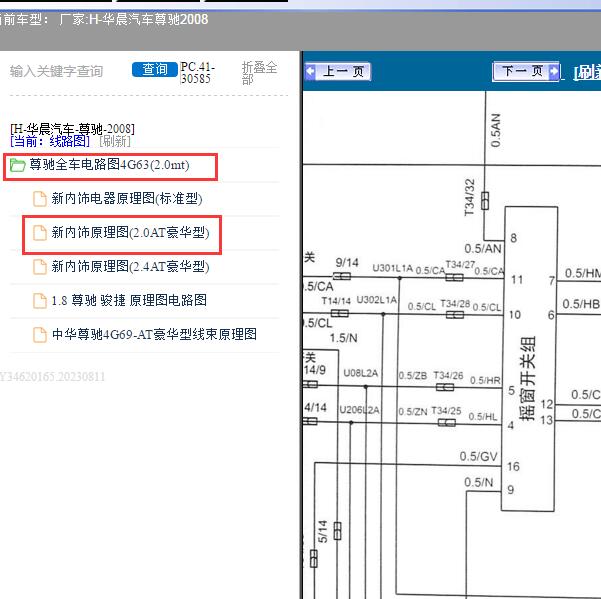Click the 9/14 connector label

(x=347, y=263)
